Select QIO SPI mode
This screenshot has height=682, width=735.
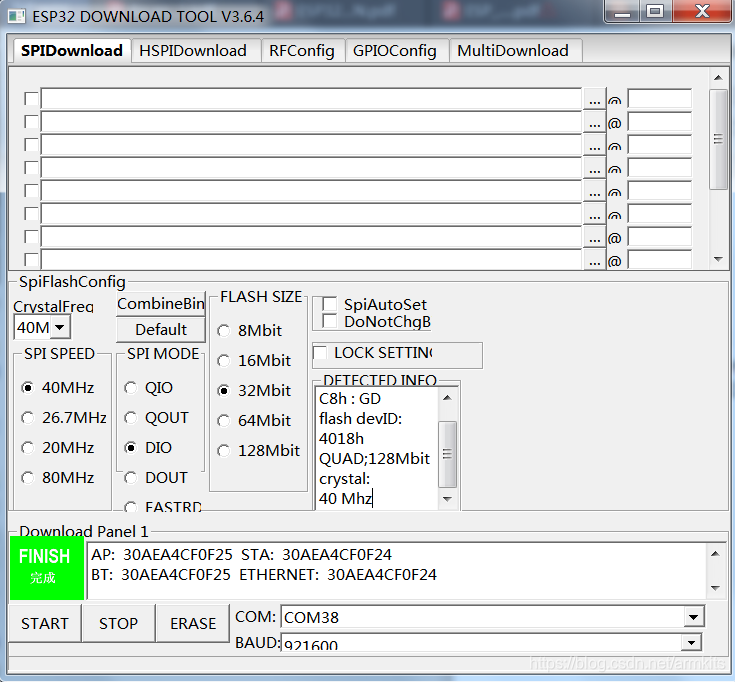(x=130, y=388)
